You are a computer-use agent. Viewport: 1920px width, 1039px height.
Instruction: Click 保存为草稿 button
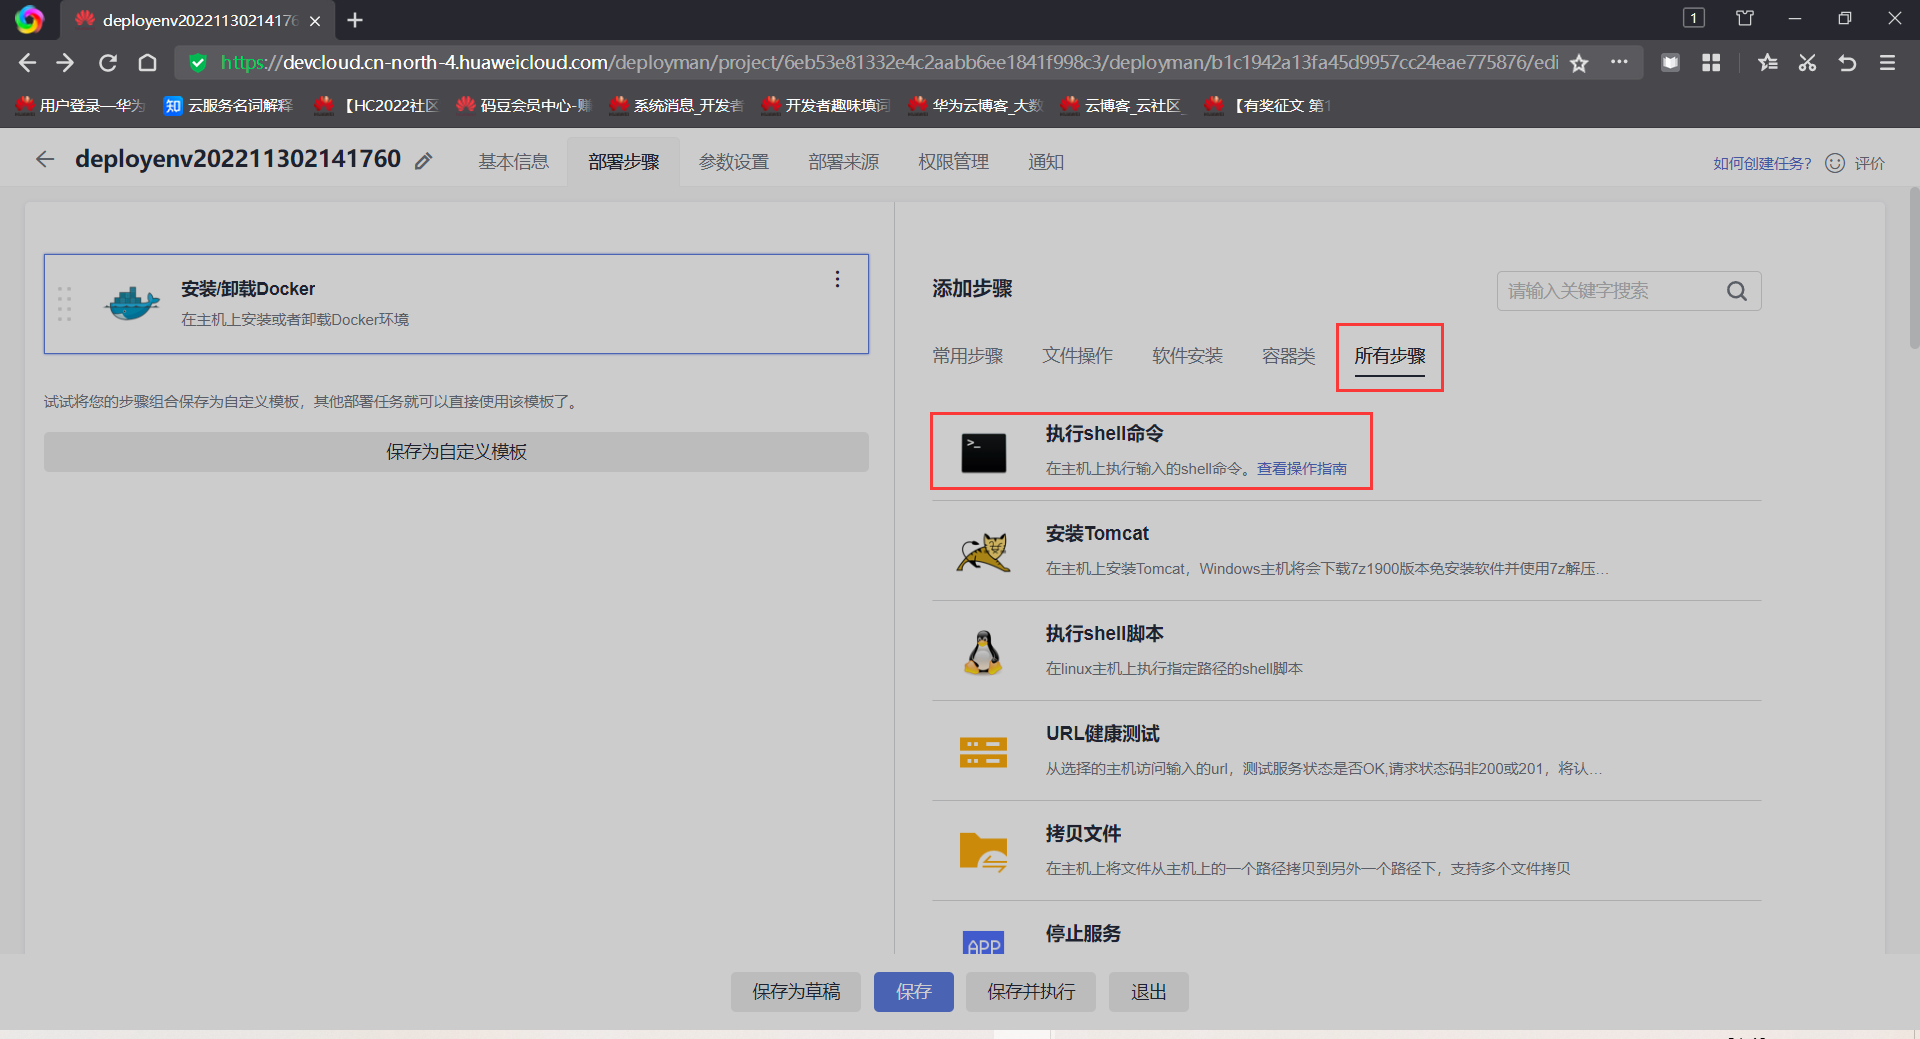pyautogui.click(x=796, y=992)
